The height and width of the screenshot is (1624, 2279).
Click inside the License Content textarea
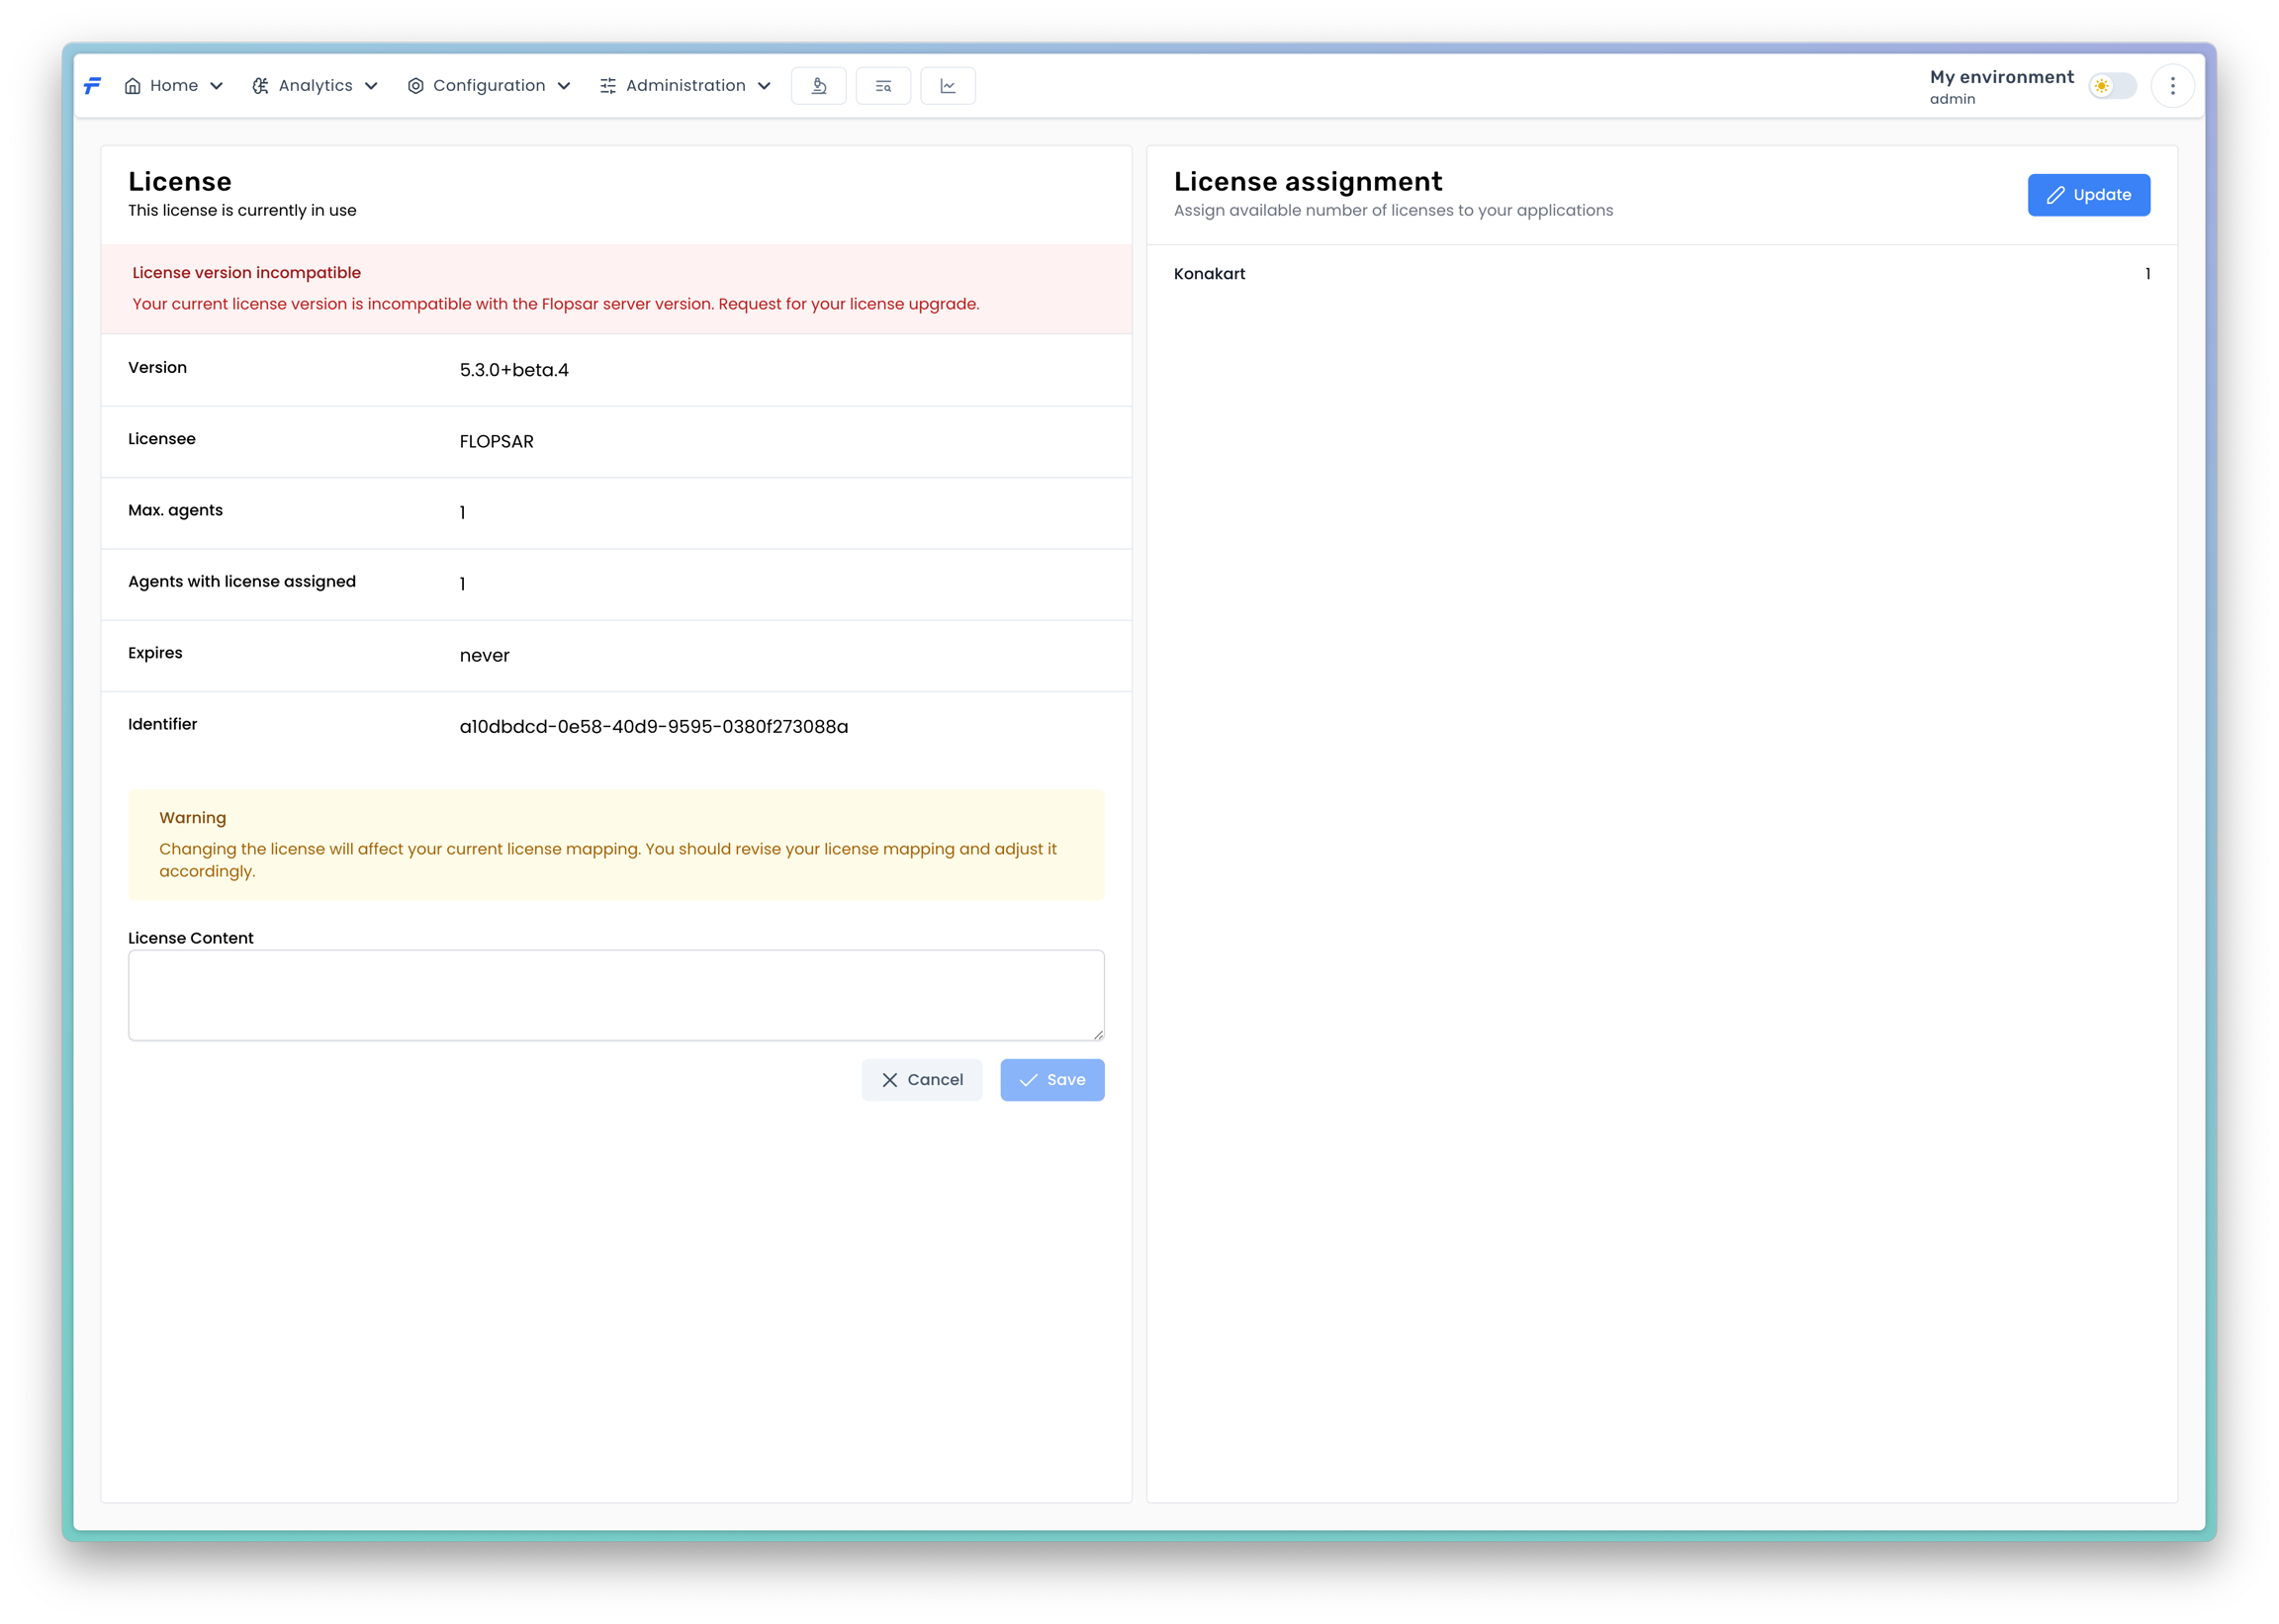pyautogui.click(x=616, y=995)
